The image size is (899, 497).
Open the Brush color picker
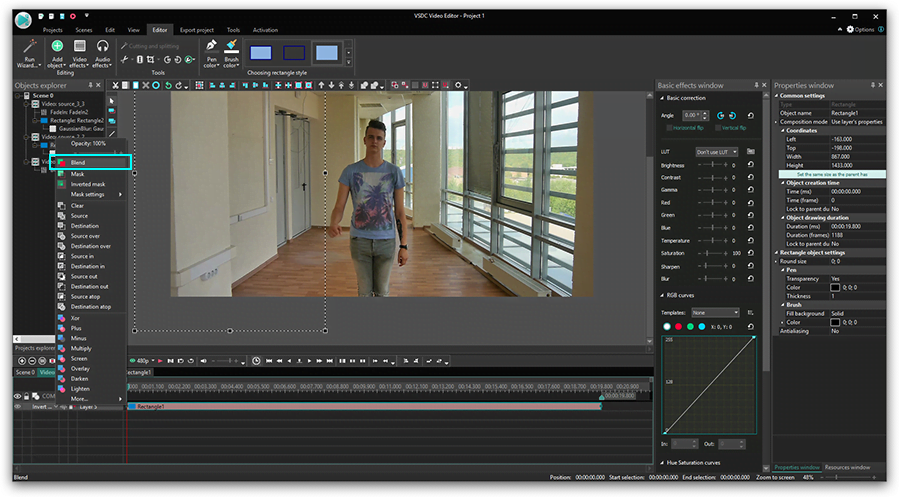click(231, 53)
